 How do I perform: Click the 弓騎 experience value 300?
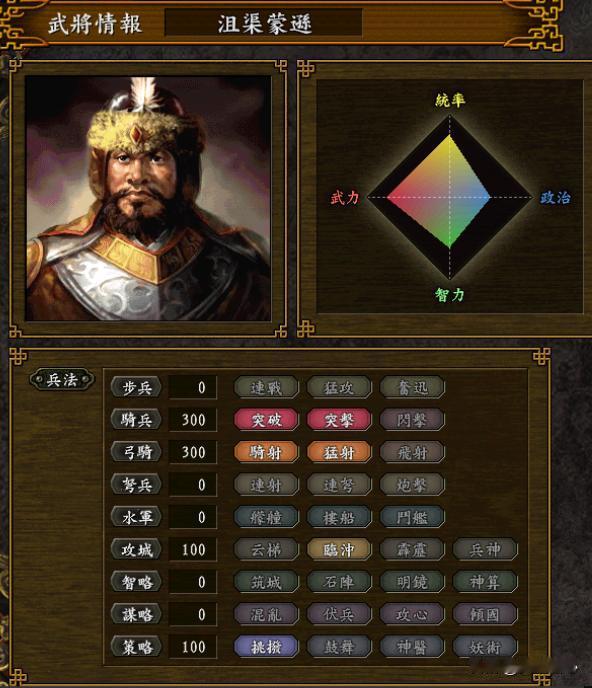tap(193, 452)
